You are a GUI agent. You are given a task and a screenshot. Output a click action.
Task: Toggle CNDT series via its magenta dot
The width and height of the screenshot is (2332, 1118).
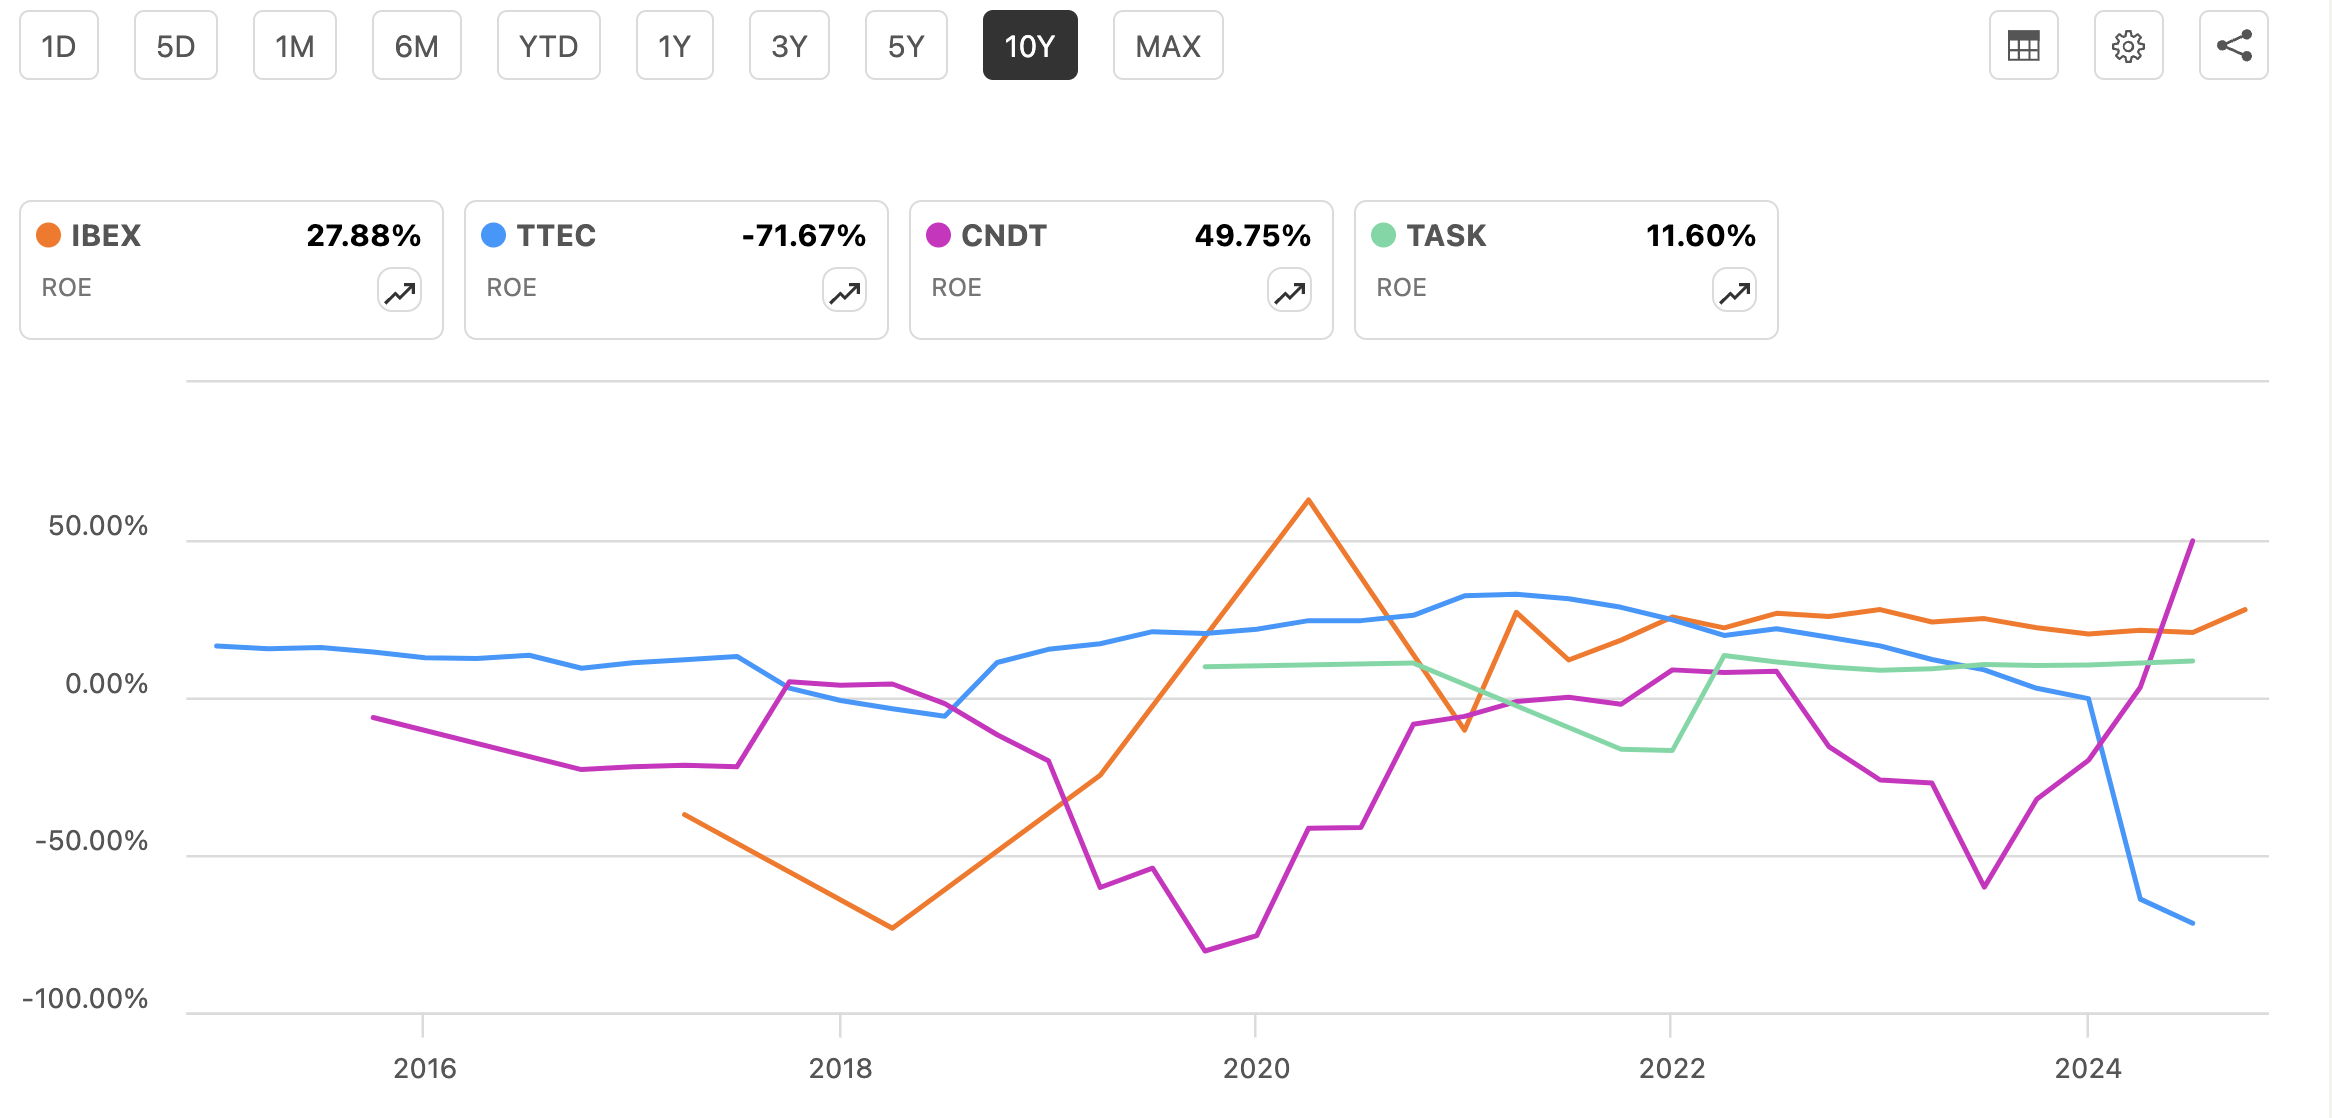tap(936, 235)
